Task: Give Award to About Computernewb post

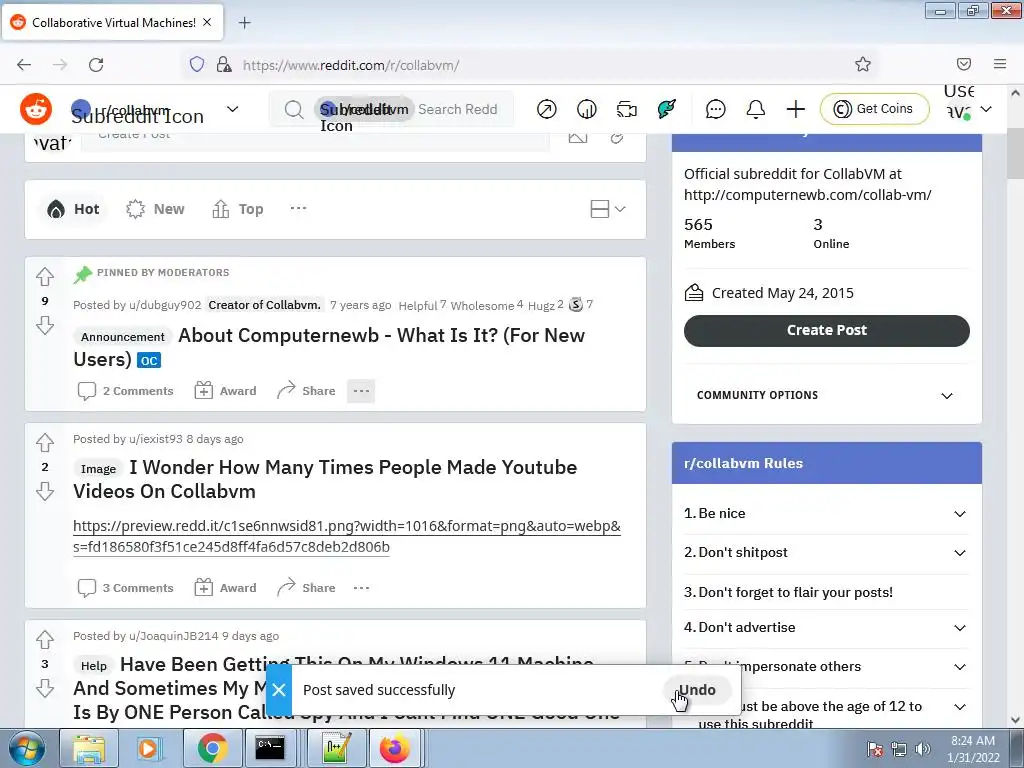Action: point(225,391)
